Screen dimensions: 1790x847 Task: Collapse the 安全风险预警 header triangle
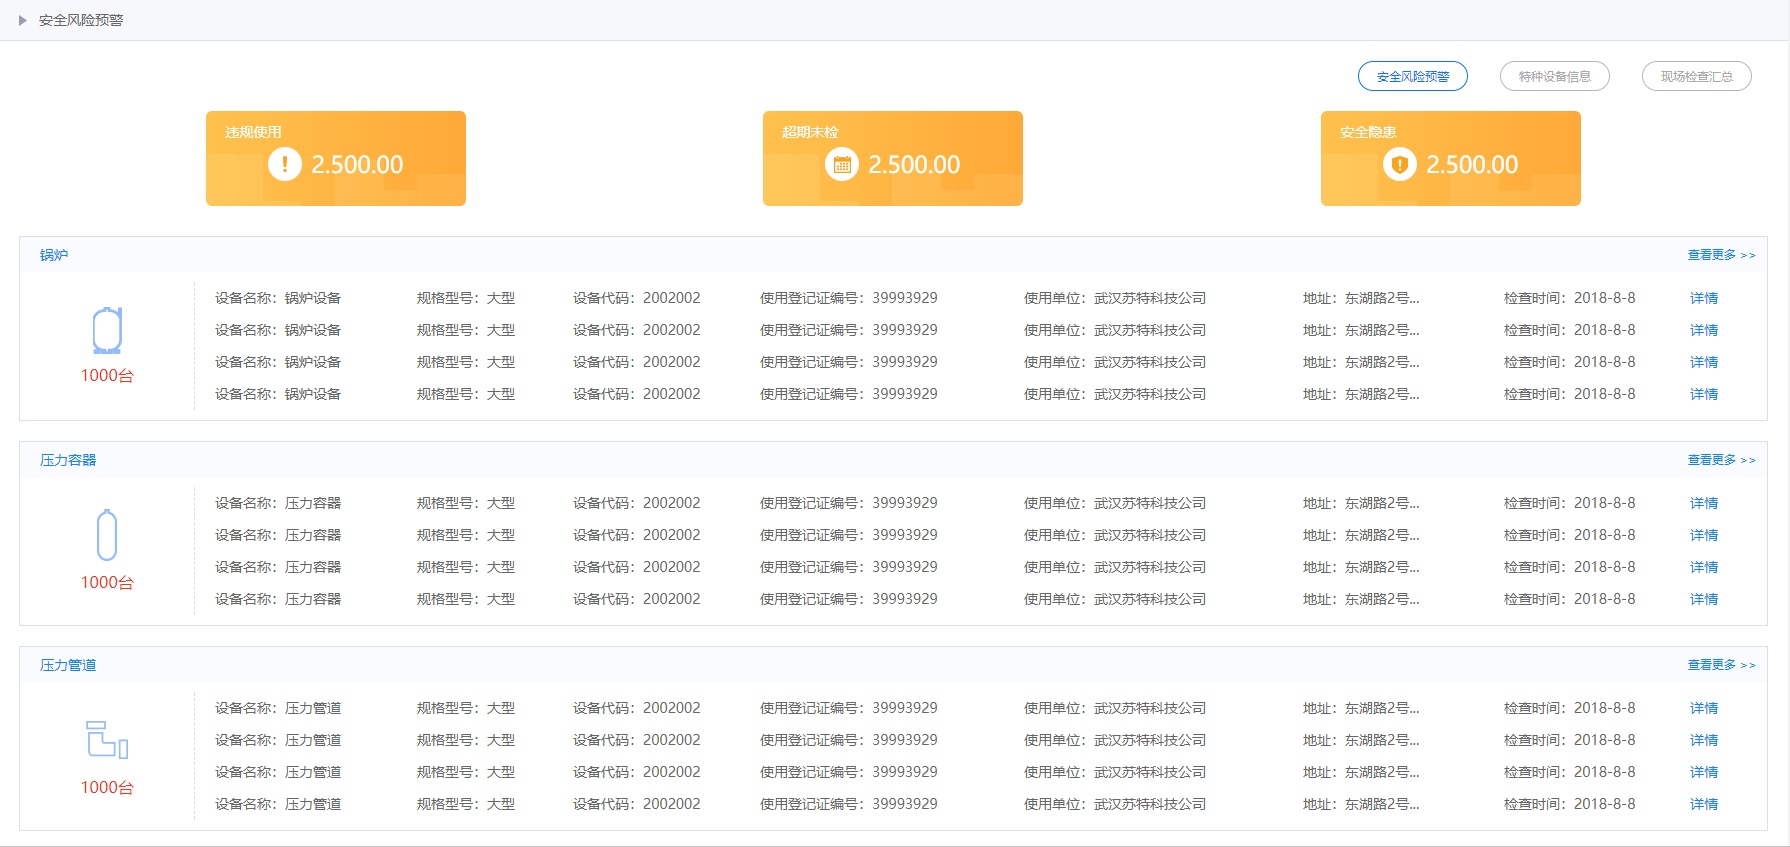(x=23, y=20)
